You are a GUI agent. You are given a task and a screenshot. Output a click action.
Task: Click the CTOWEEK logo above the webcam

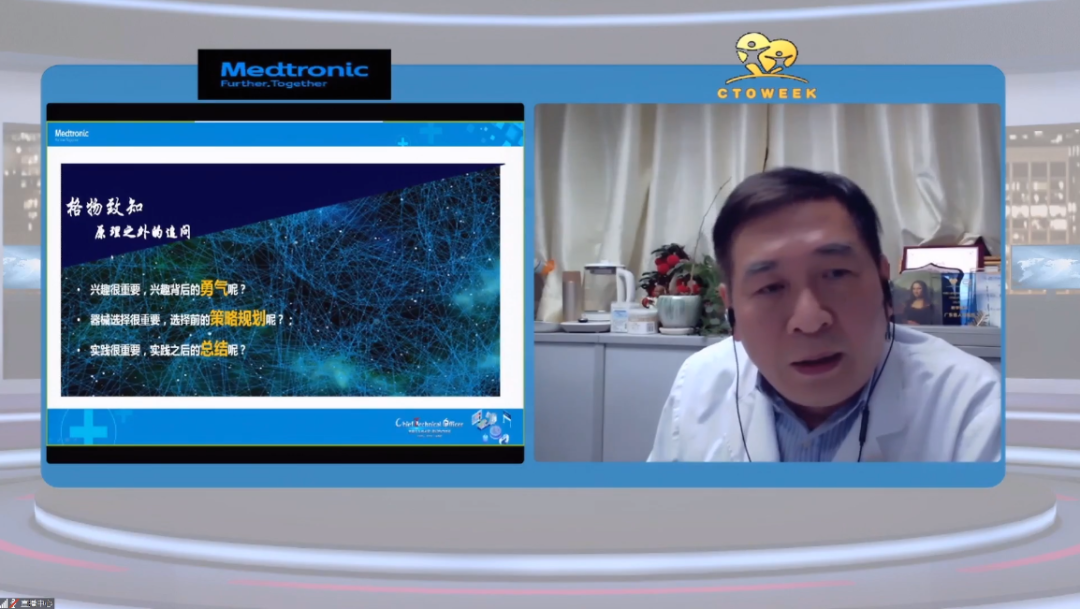coord(766,67)
